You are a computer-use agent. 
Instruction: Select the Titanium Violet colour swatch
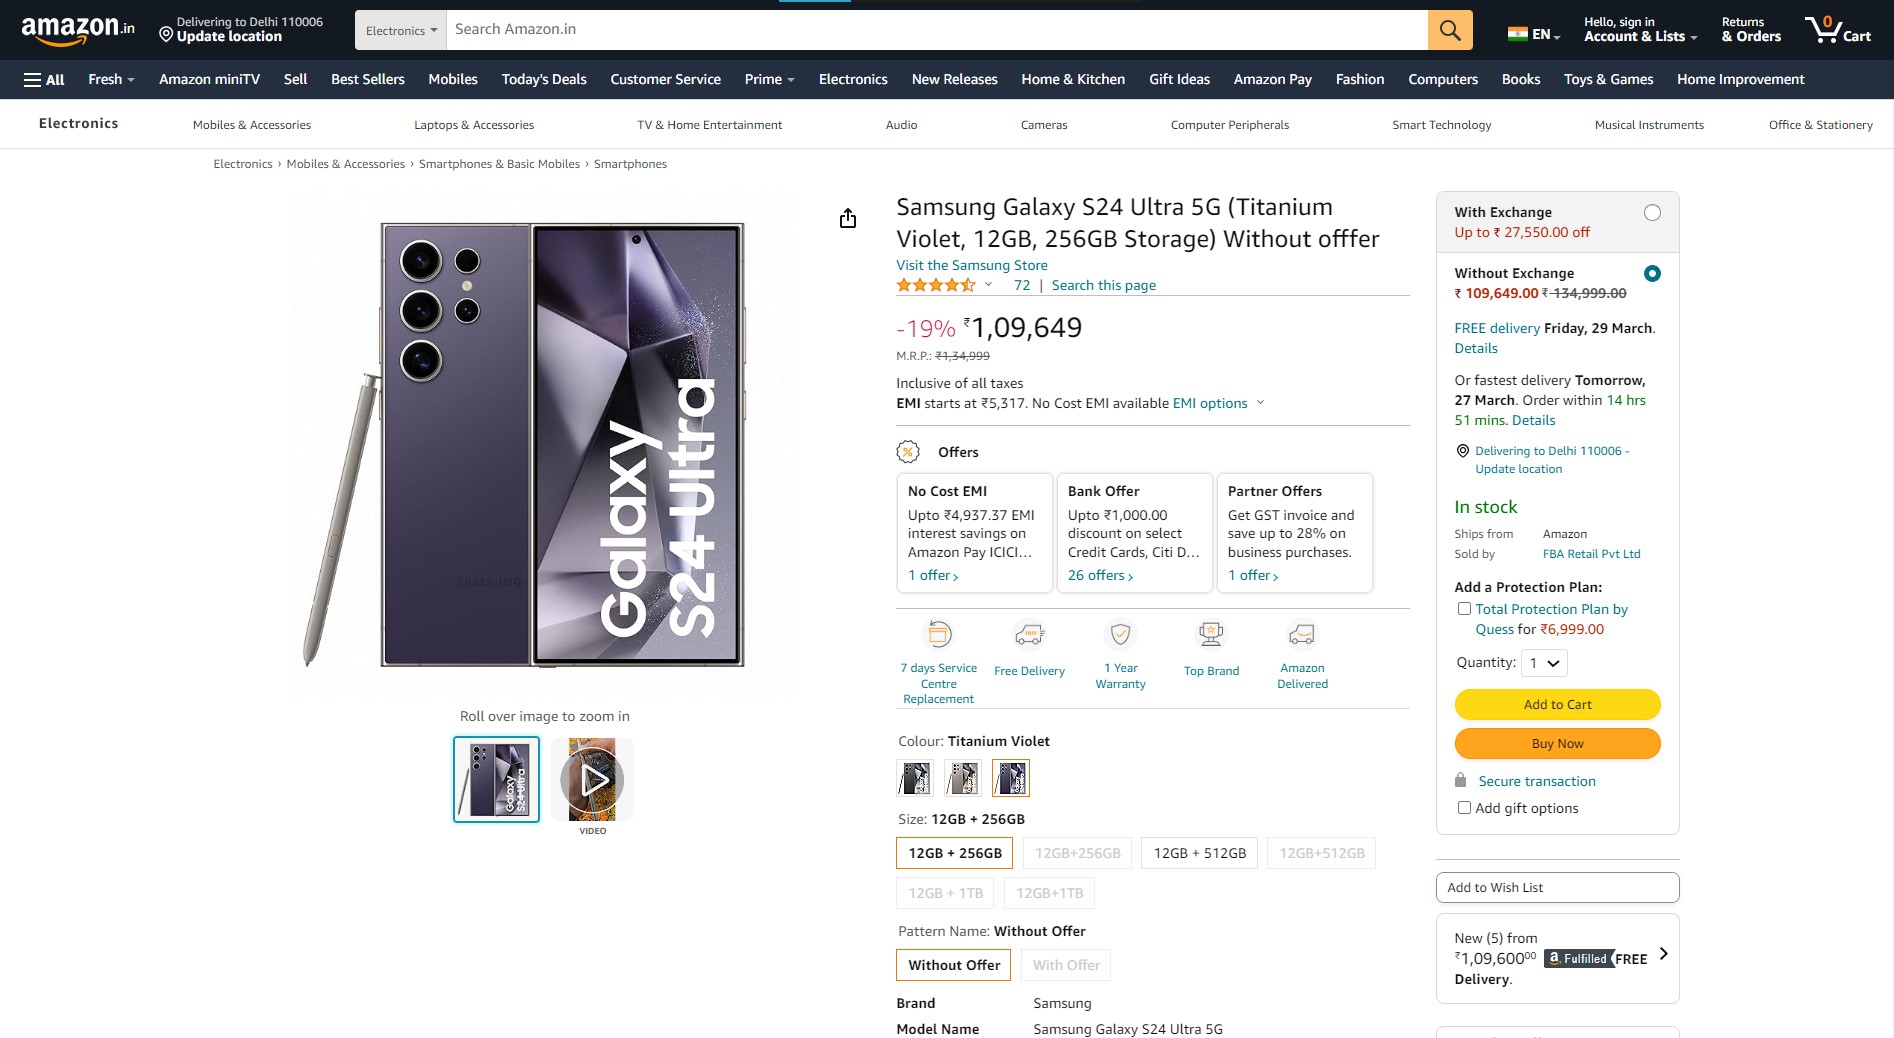(x=1010, y=778)
